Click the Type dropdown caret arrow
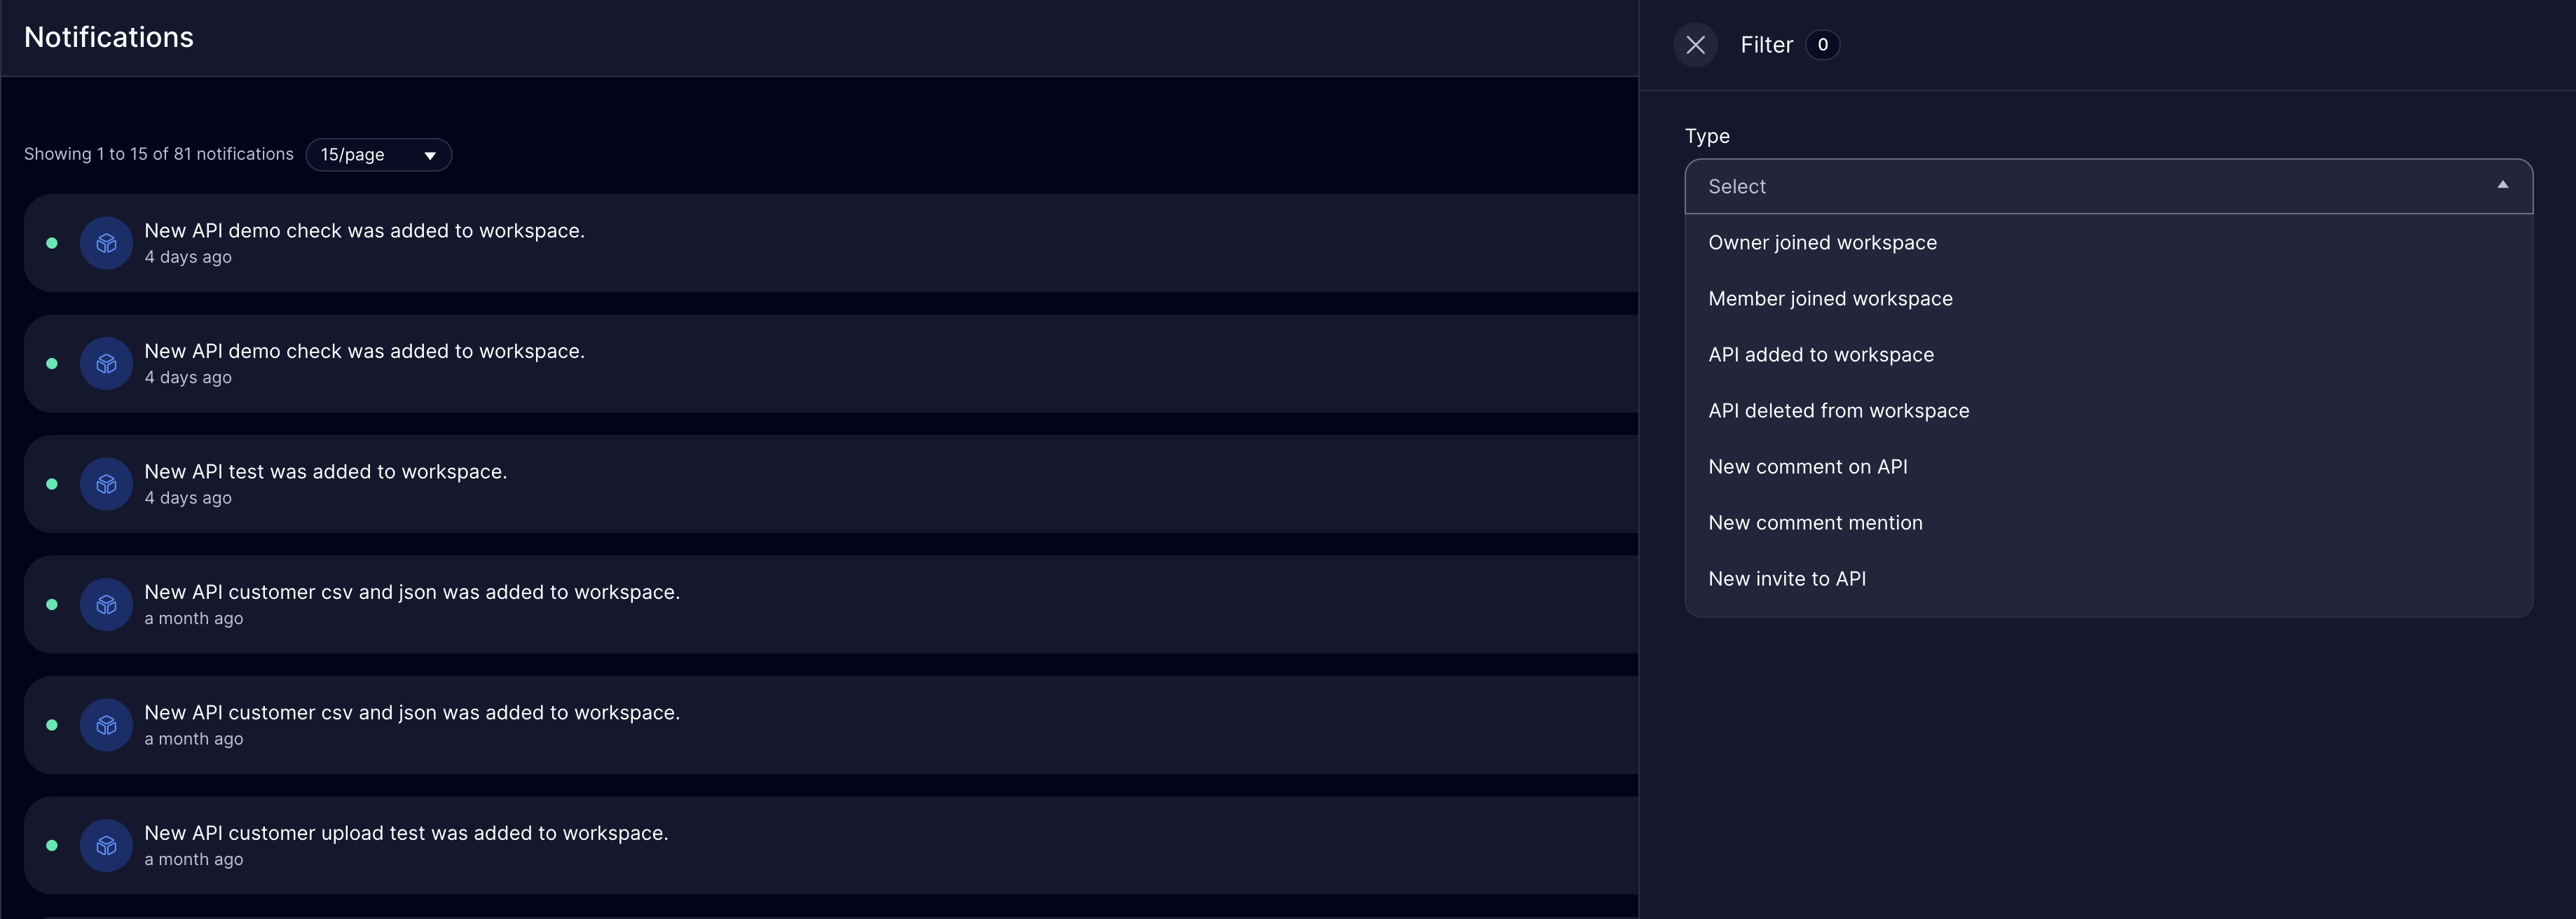2576x919 pixels. [x=2502, y=185]
